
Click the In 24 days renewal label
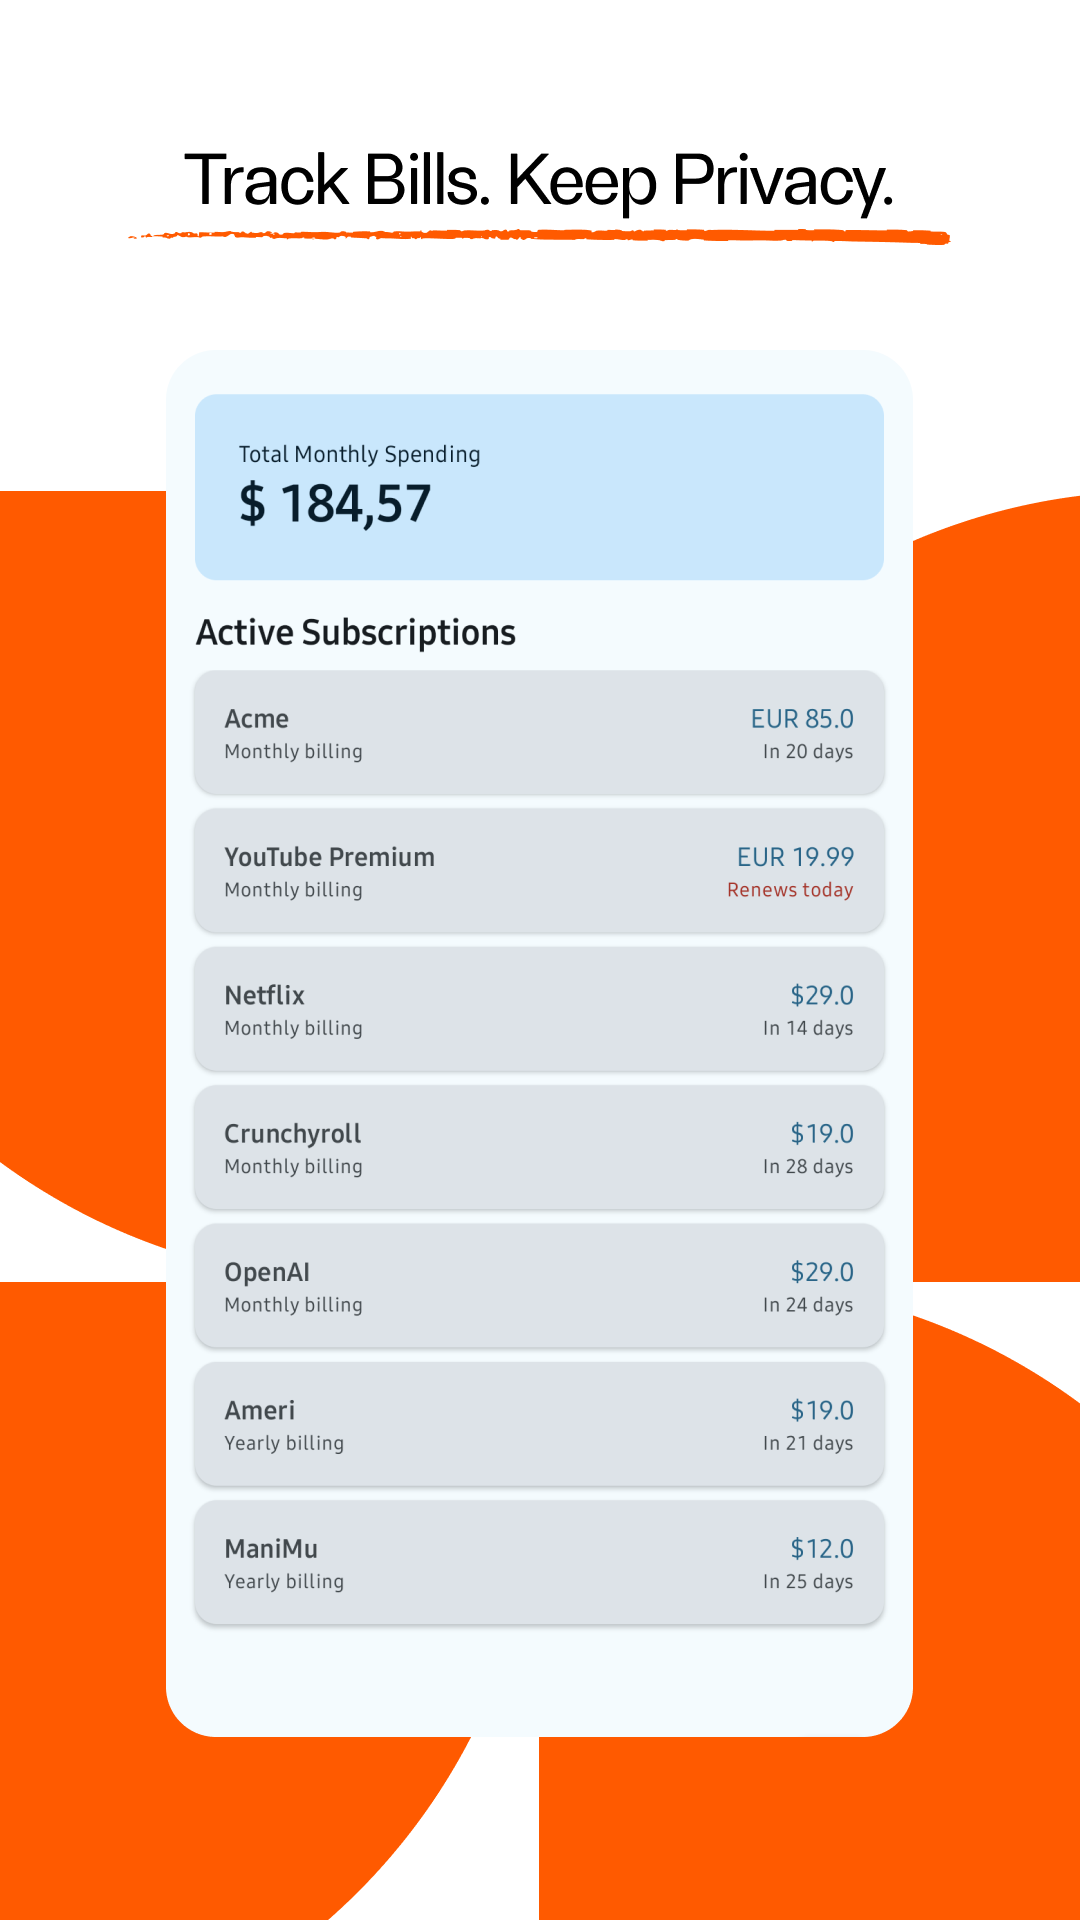807,1305
